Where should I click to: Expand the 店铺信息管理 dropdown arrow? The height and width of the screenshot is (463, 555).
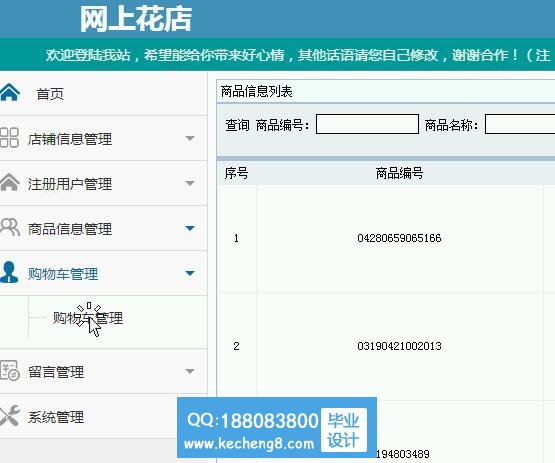point(190,138)
